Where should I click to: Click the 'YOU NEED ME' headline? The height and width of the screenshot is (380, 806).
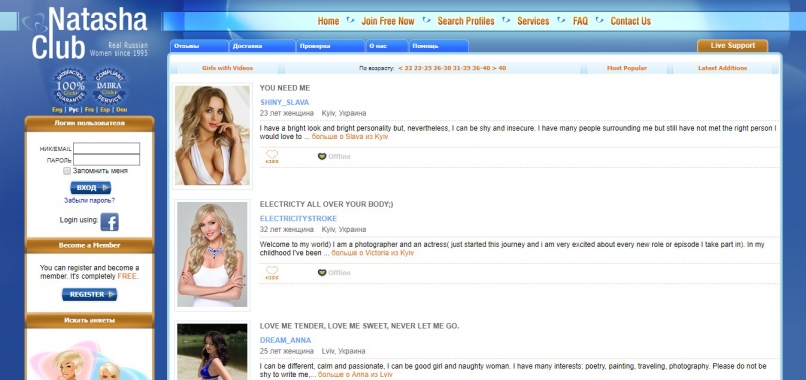point(285,88)
